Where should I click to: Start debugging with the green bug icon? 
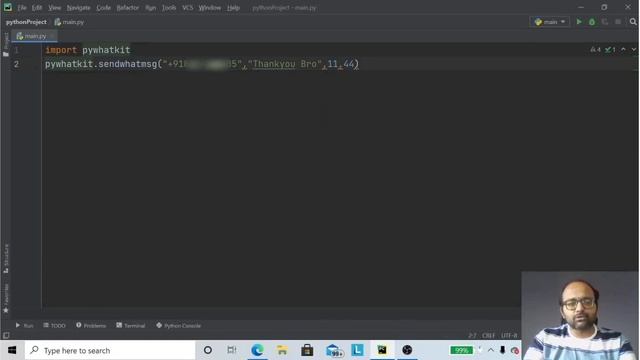(592, 22)
